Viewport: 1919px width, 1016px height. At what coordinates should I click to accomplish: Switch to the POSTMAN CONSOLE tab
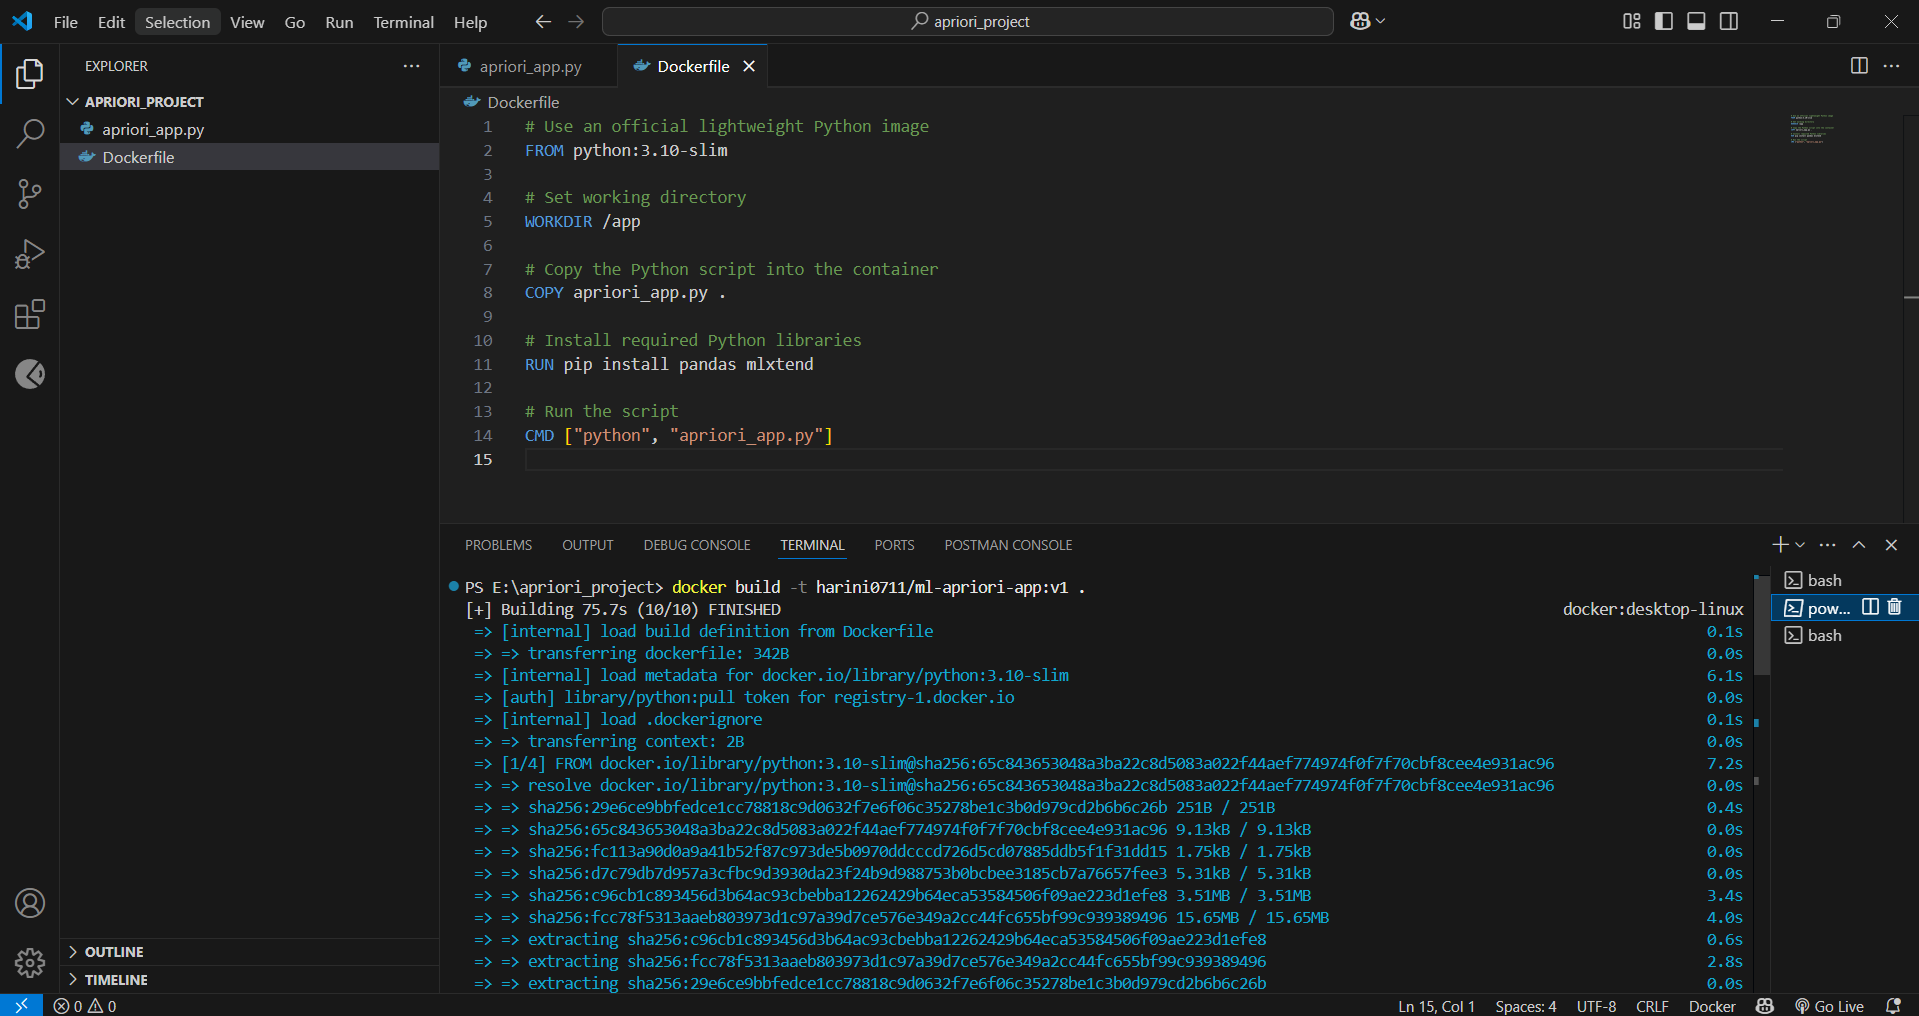click(1008, 545)
